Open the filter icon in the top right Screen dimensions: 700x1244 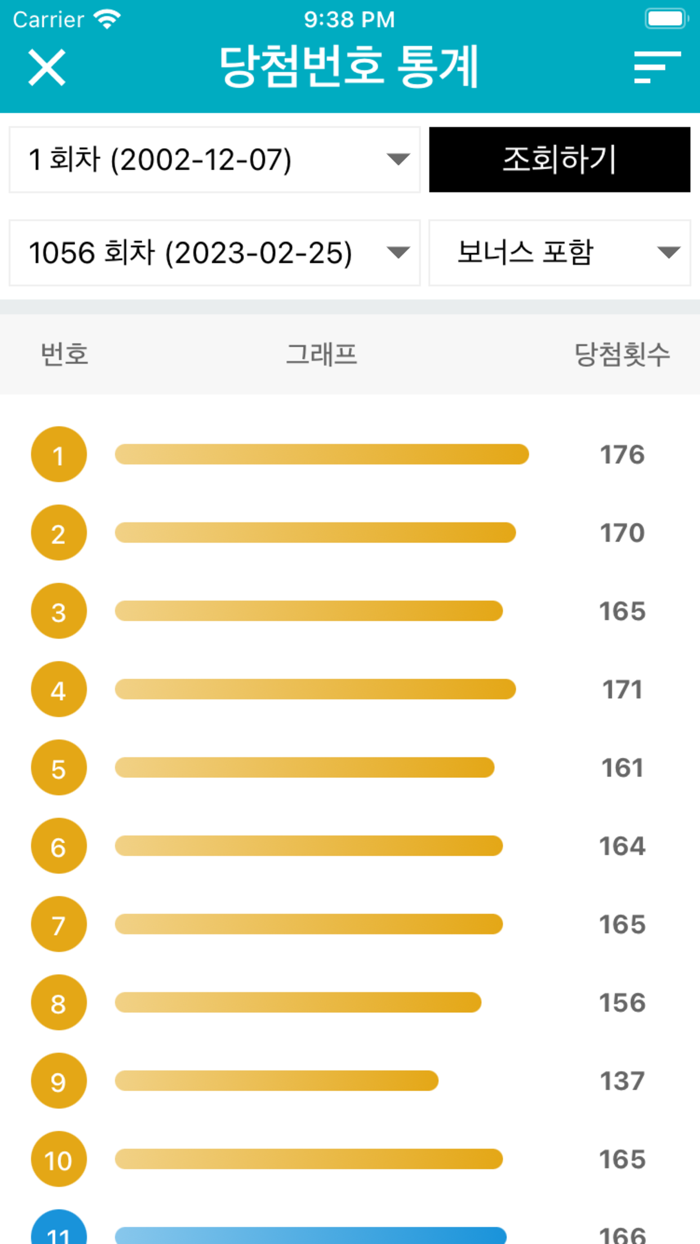[655, 67]
